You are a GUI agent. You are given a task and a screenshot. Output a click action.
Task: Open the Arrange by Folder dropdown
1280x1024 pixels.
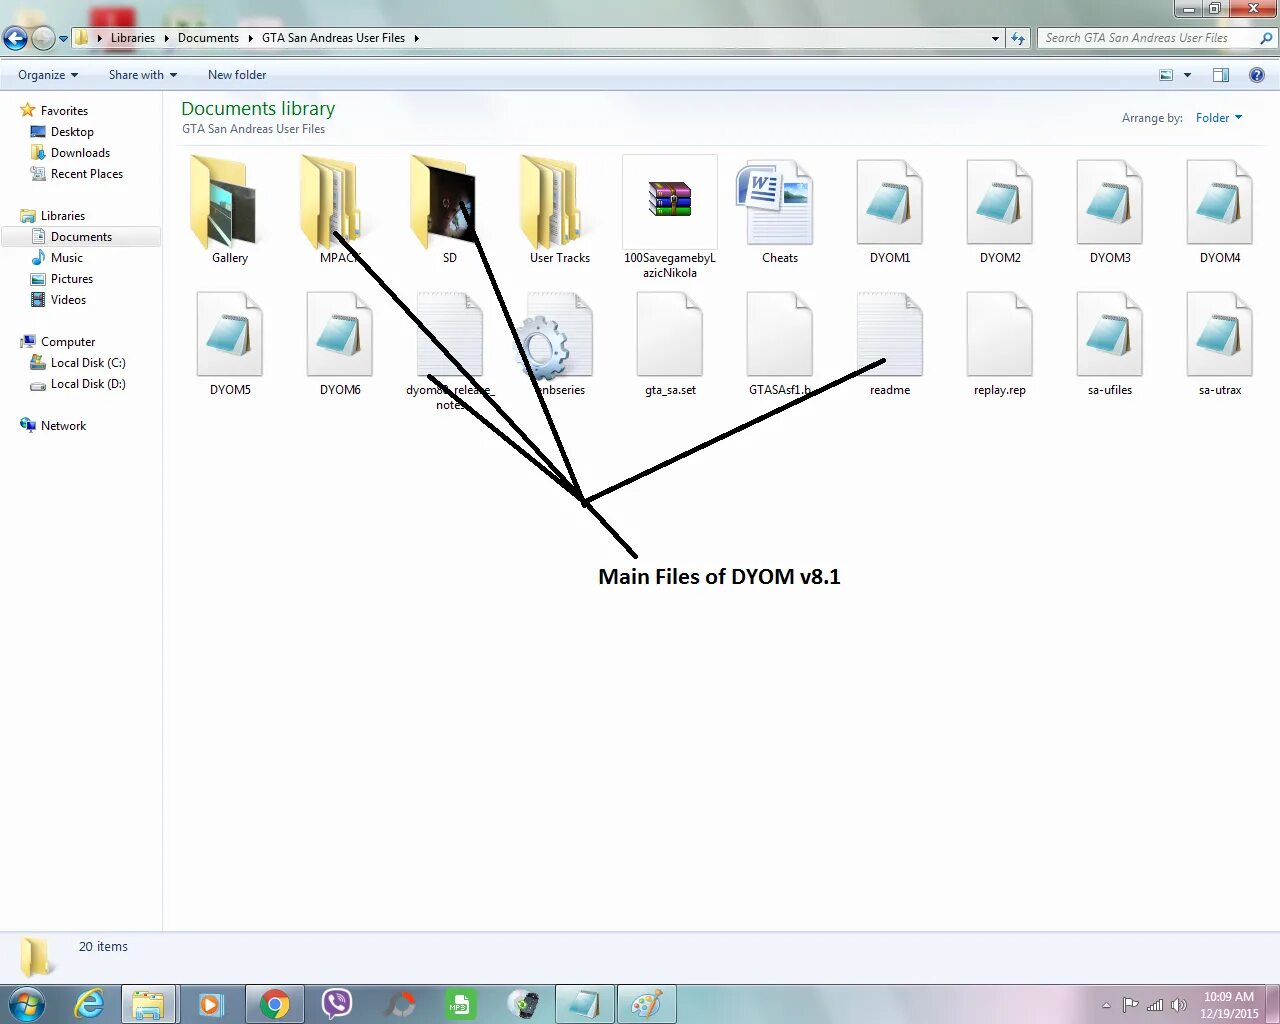(x=1218, y=118)
